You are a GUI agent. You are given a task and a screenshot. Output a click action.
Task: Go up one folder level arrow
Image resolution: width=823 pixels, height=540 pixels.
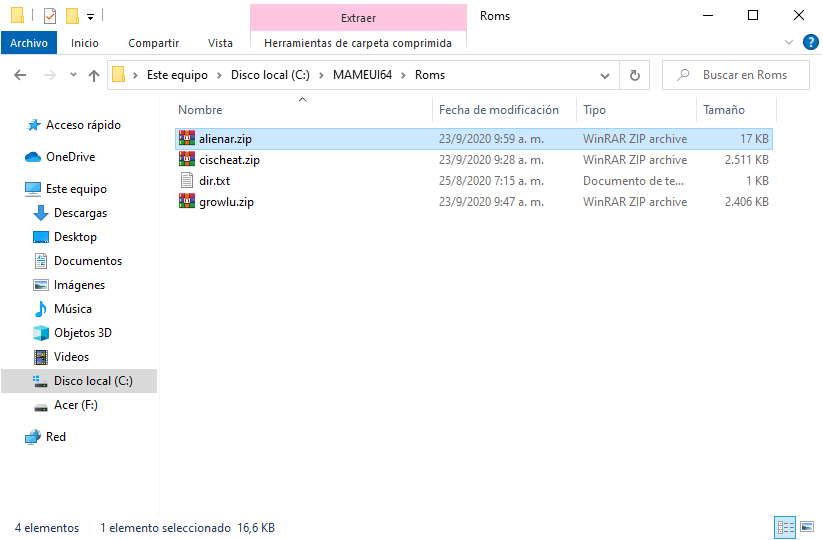pos(94,76)
